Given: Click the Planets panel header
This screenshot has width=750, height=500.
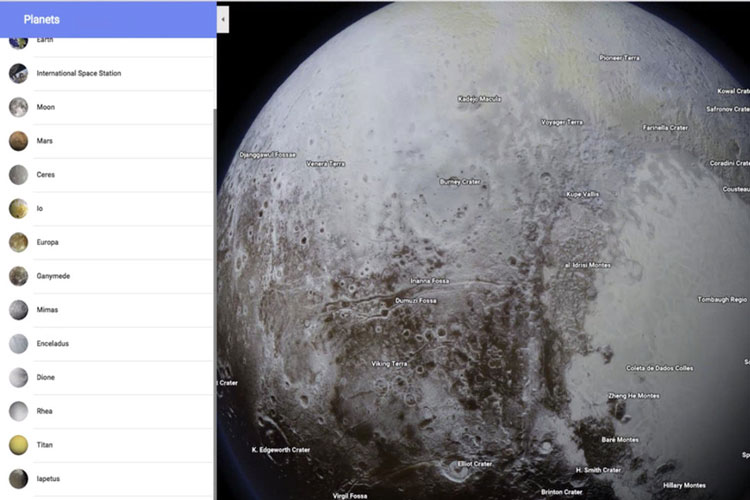Looking at the screenshot, I should [107, 18].
